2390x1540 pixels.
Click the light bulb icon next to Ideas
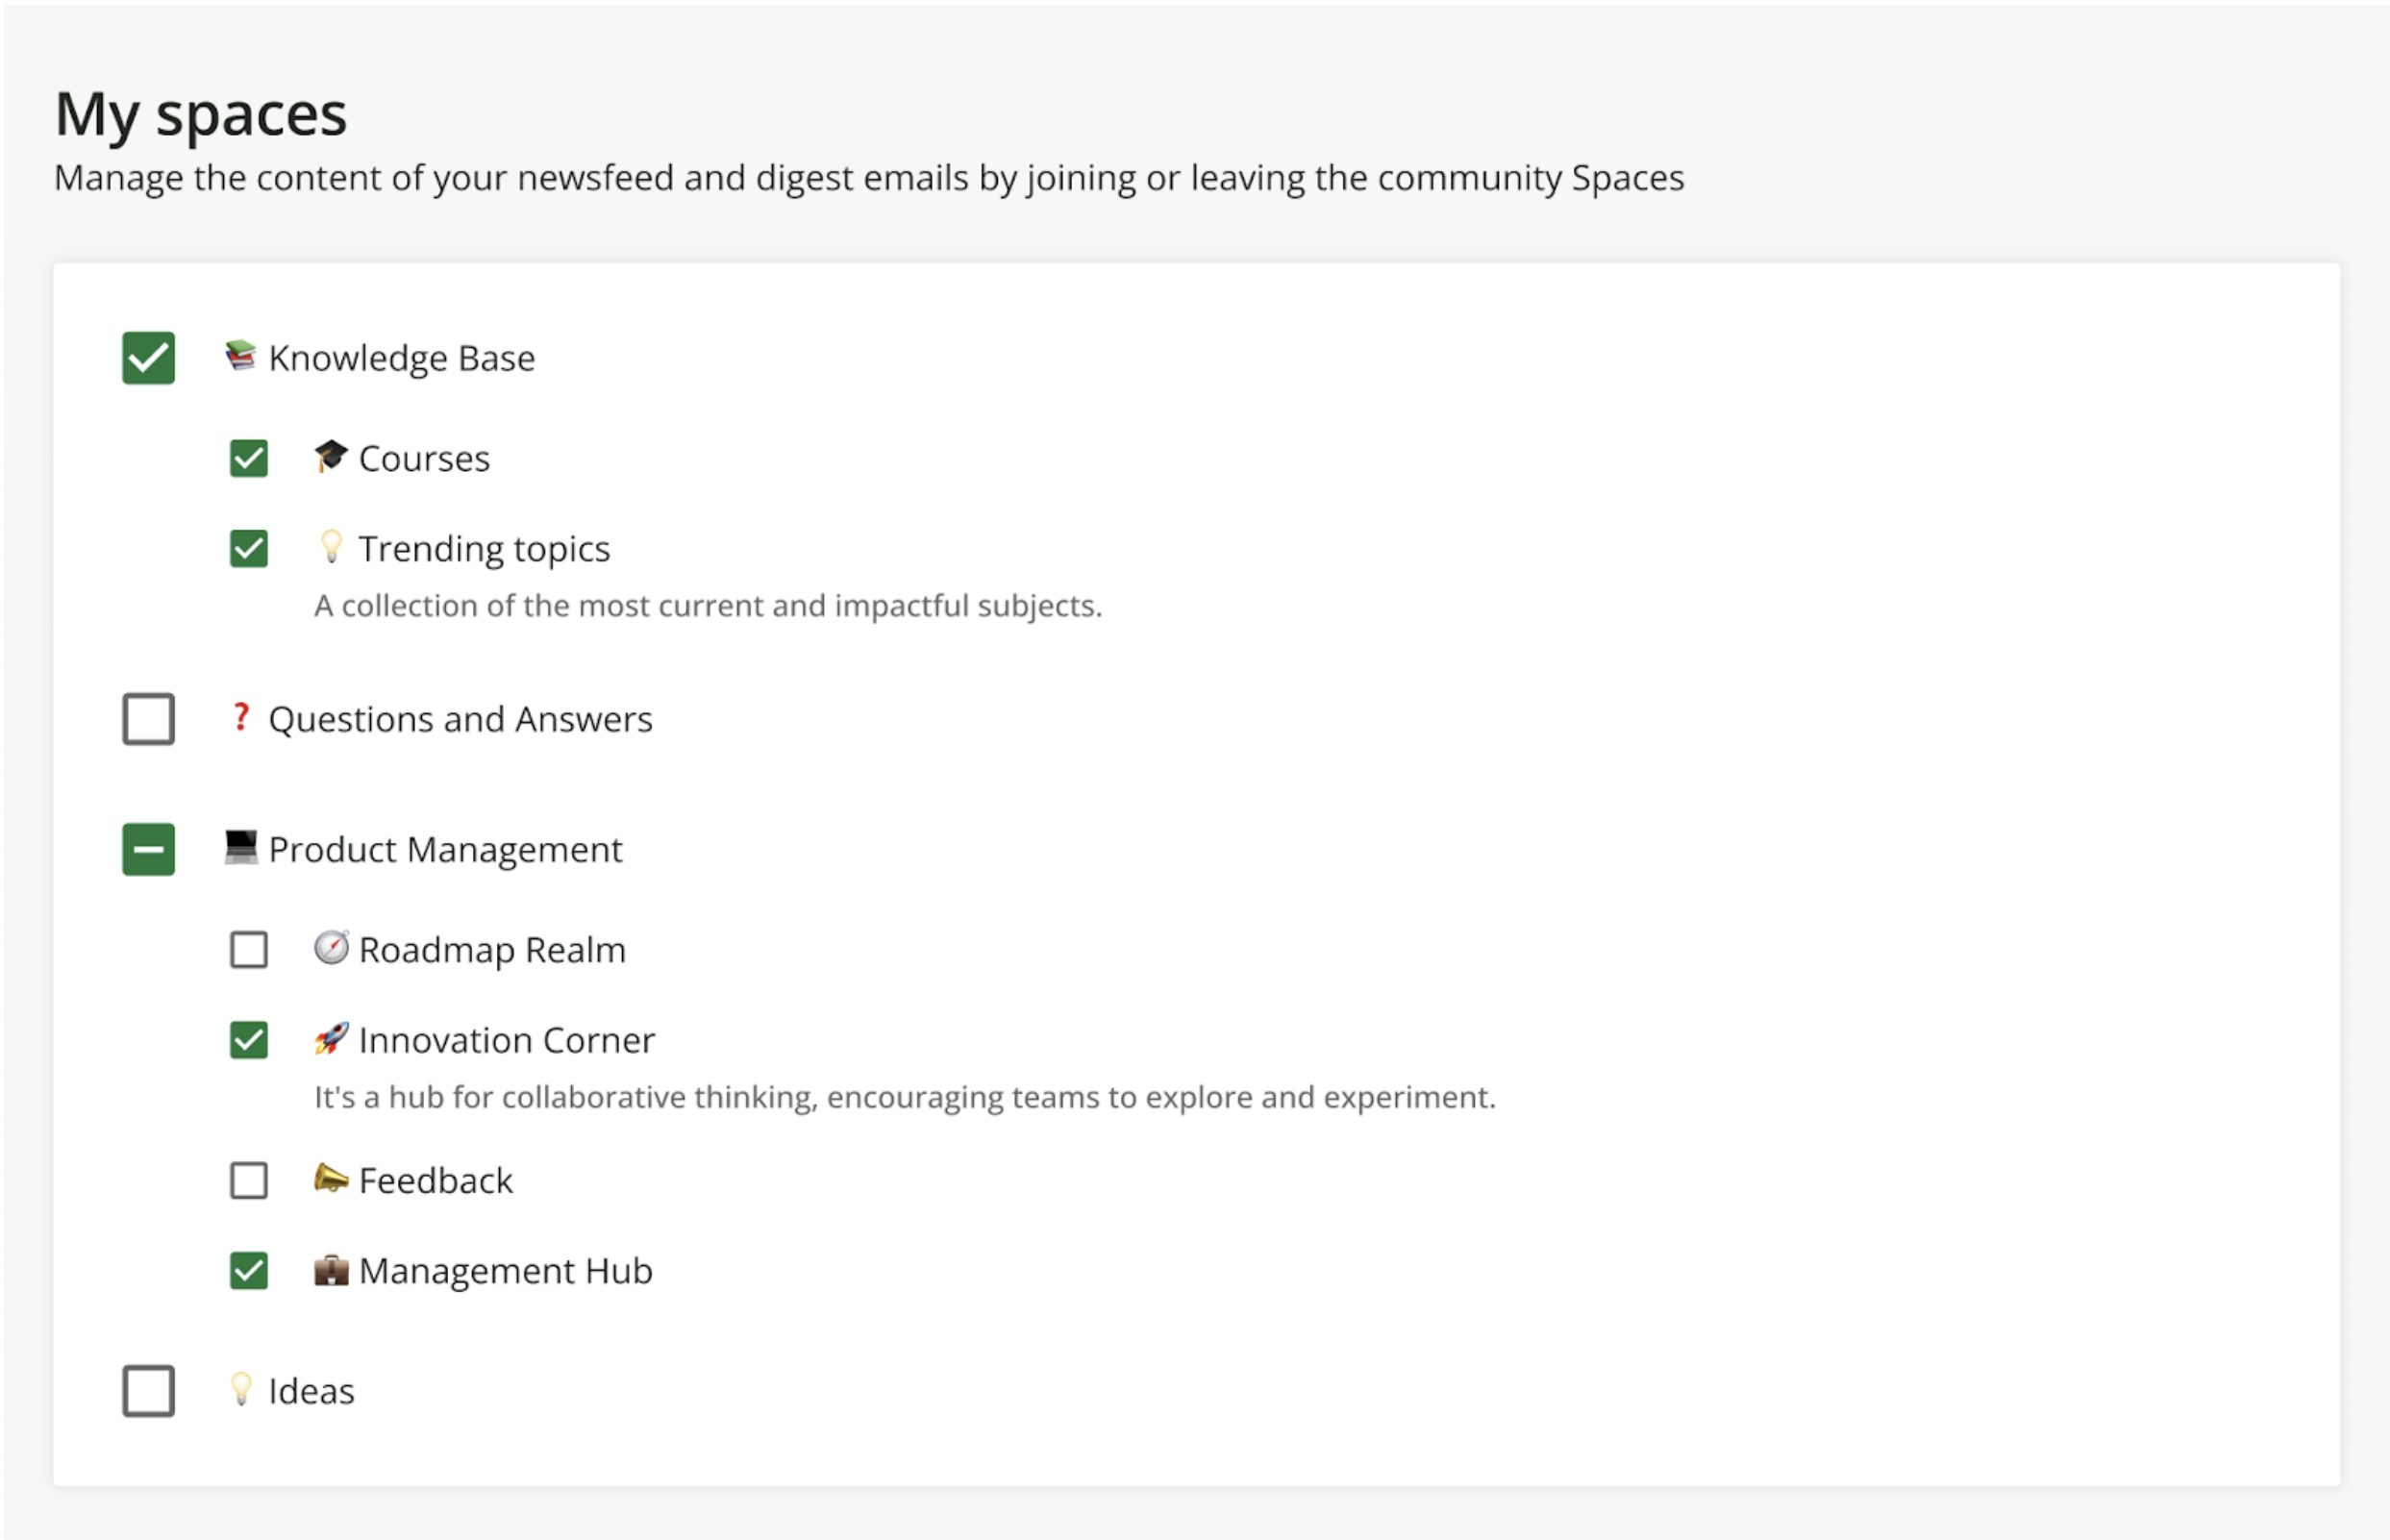pos(240,1389)
